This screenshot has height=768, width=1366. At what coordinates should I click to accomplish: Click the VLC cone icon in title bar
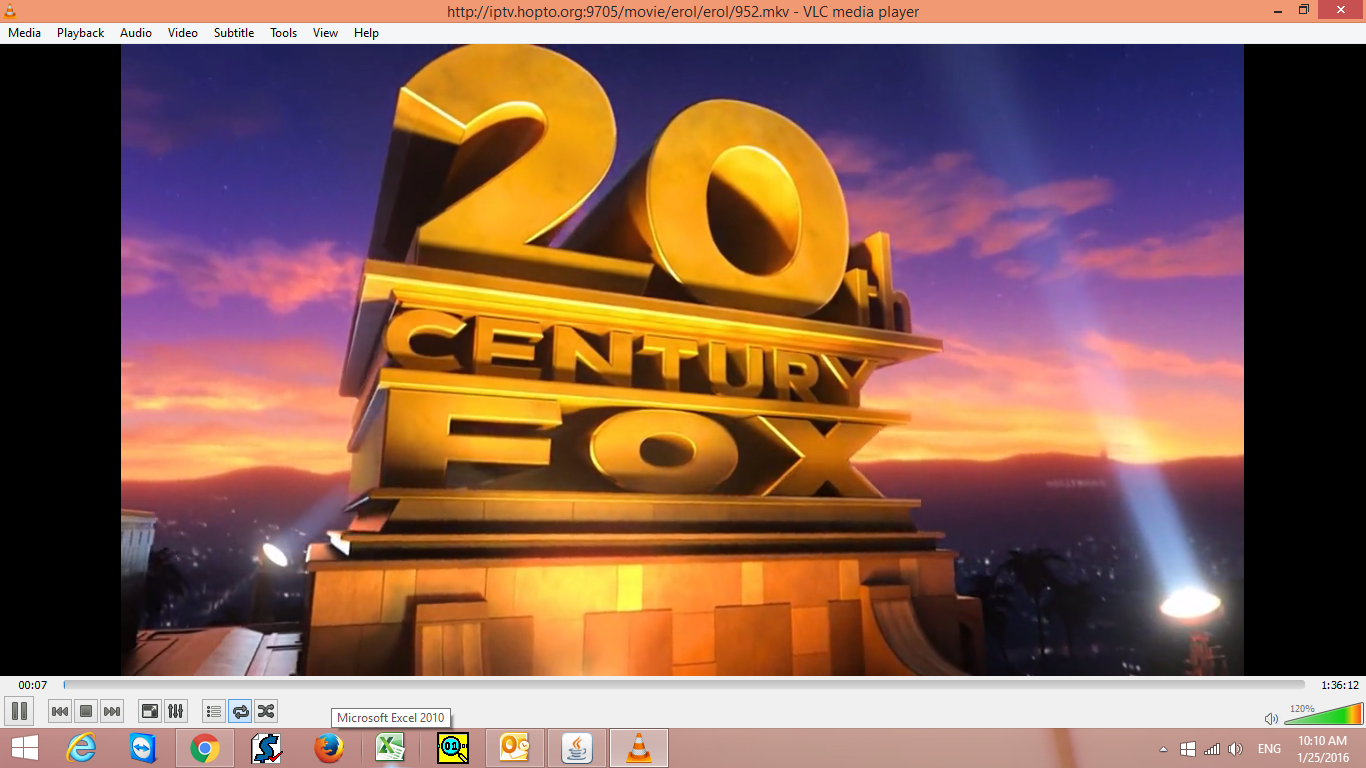coord(10,10)
